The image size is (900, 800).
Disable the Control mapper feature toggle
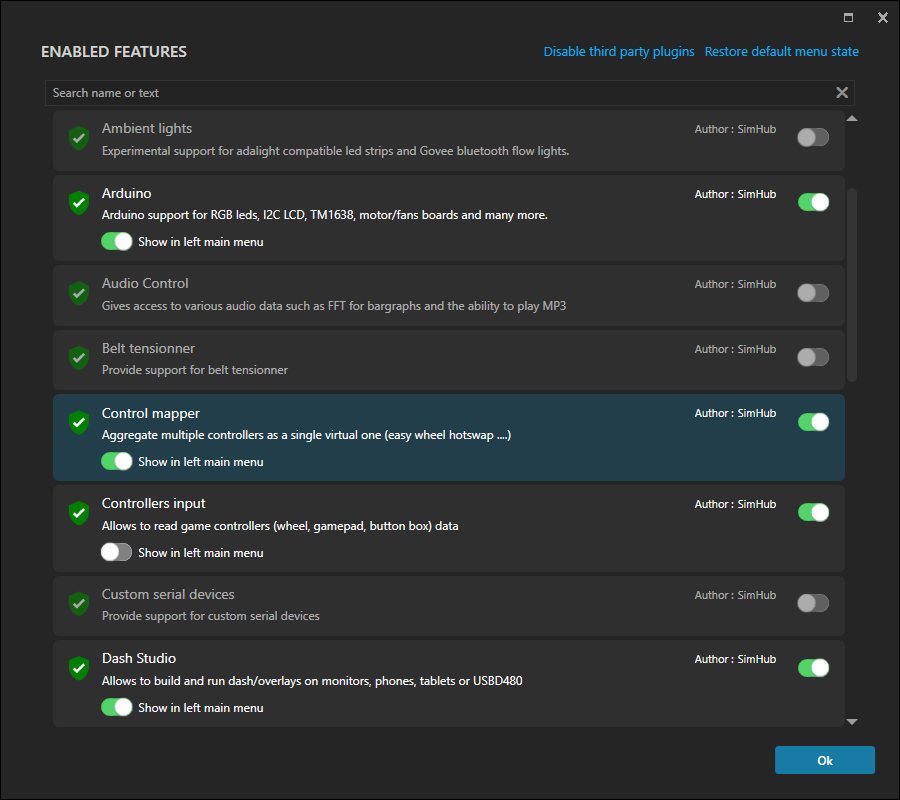813,422
